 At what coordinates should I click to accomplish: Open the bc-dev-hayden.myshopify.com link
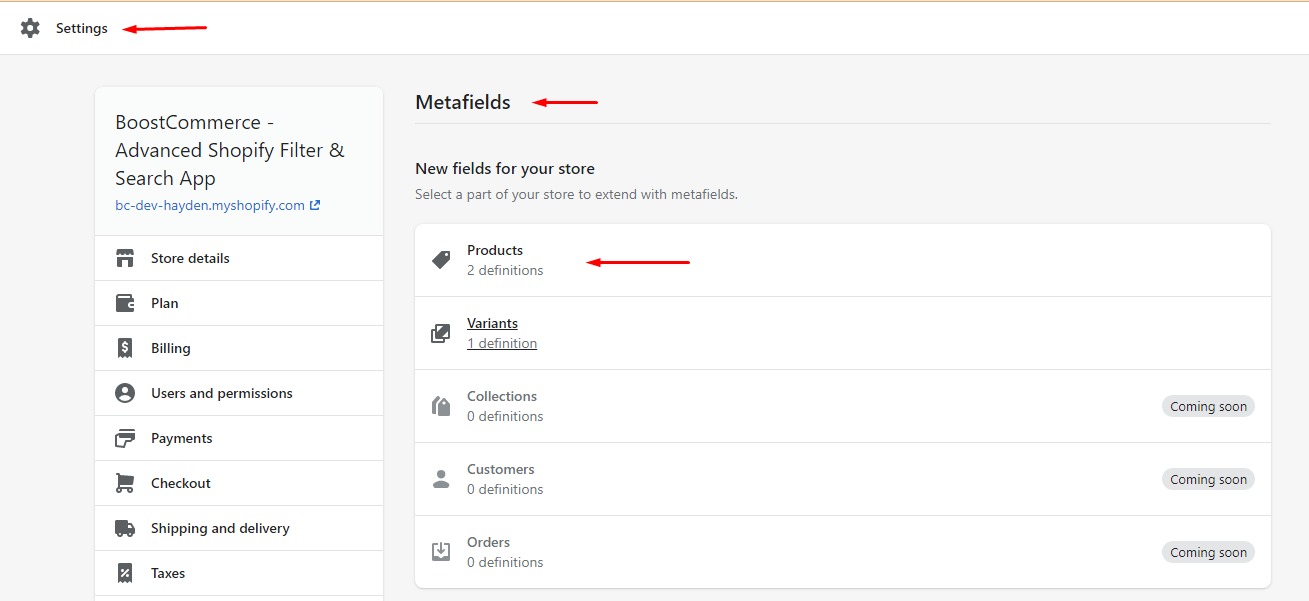[212, 204]
